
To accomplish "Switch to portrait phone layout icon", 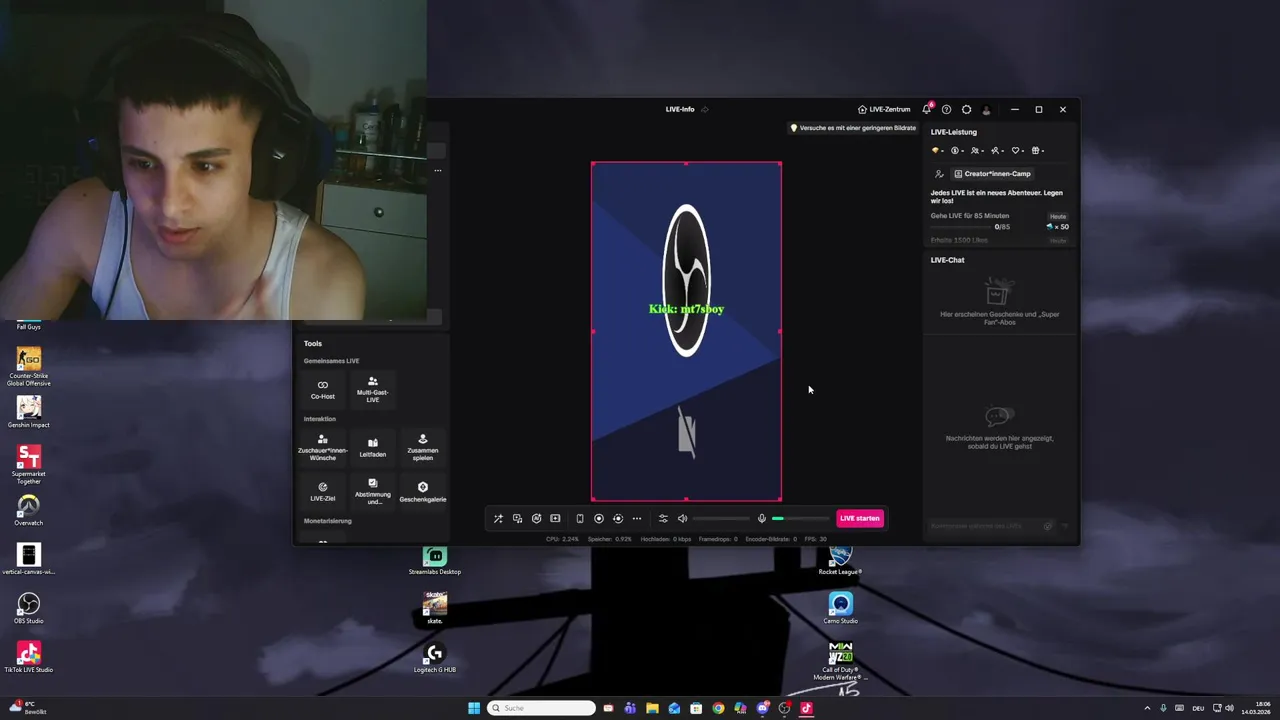I will tap(580, 518).
